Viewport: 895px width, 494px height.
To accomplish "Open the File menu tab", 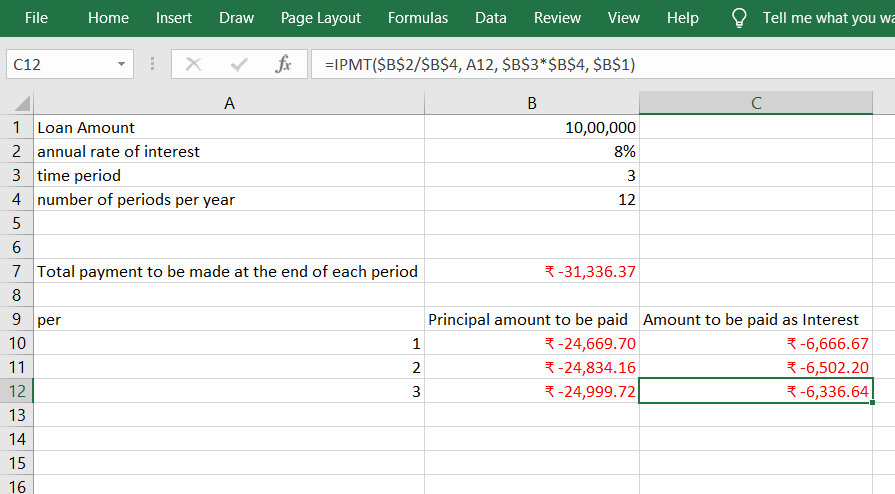I will (x=36, y=18).
